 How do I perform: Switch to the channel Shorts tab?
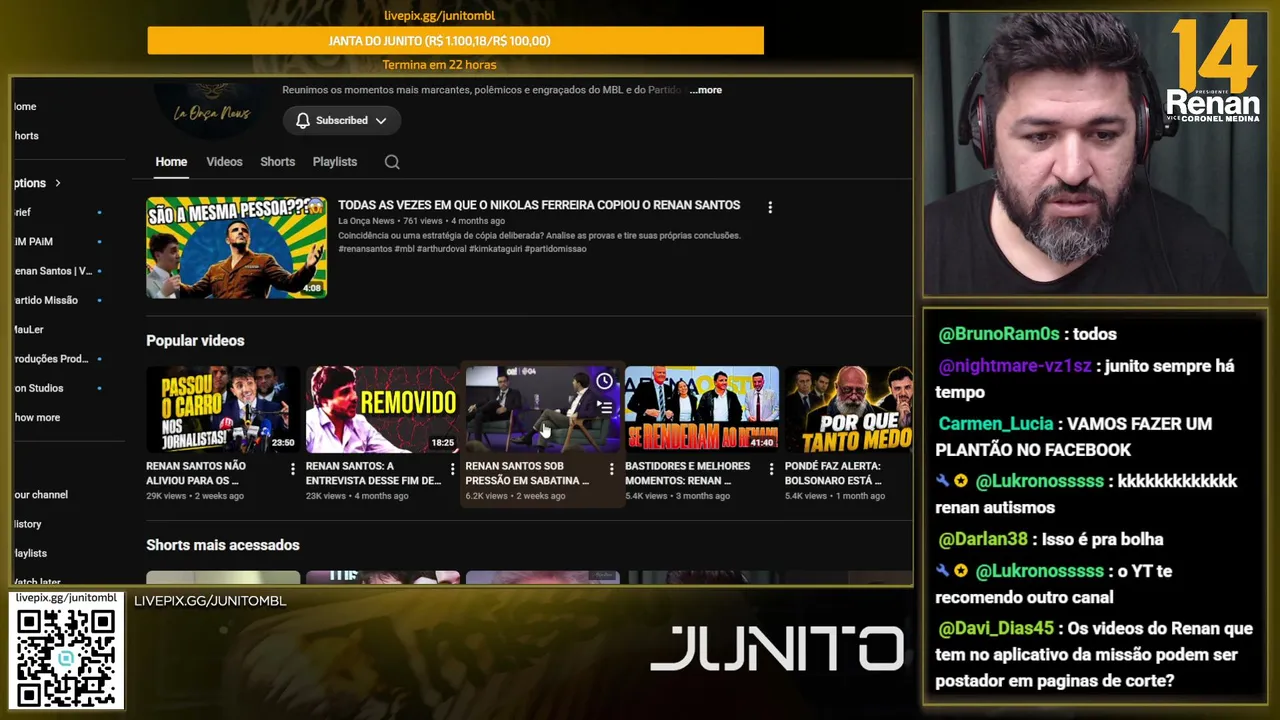277,162
